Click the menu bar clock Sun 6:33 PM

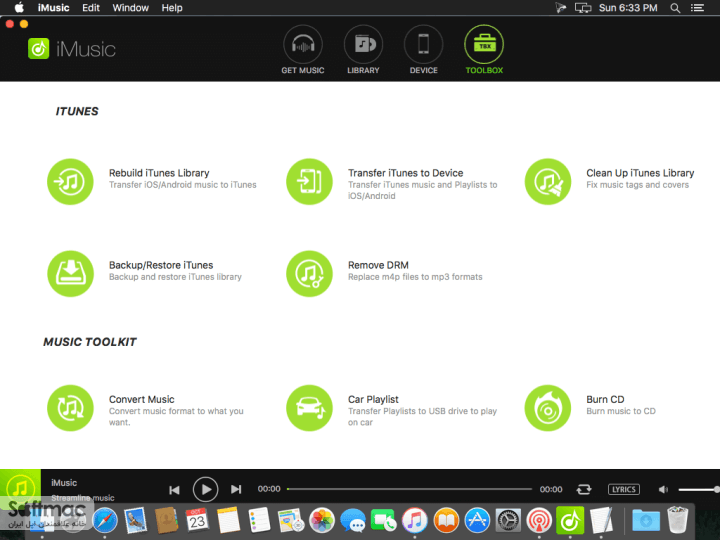(628, 8)
